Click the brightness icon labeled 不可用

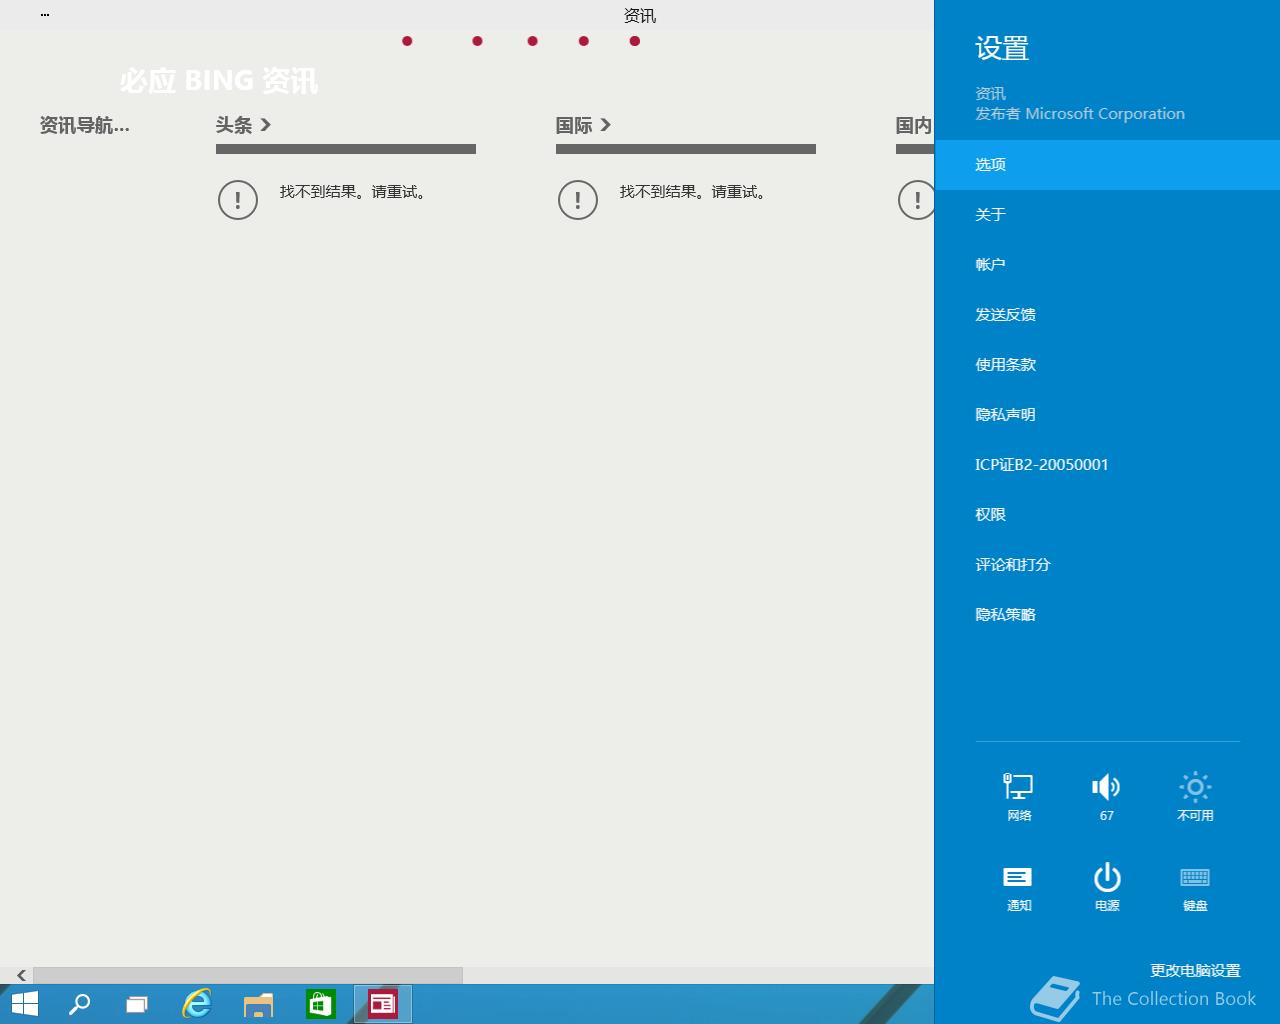pos(1195,797)
